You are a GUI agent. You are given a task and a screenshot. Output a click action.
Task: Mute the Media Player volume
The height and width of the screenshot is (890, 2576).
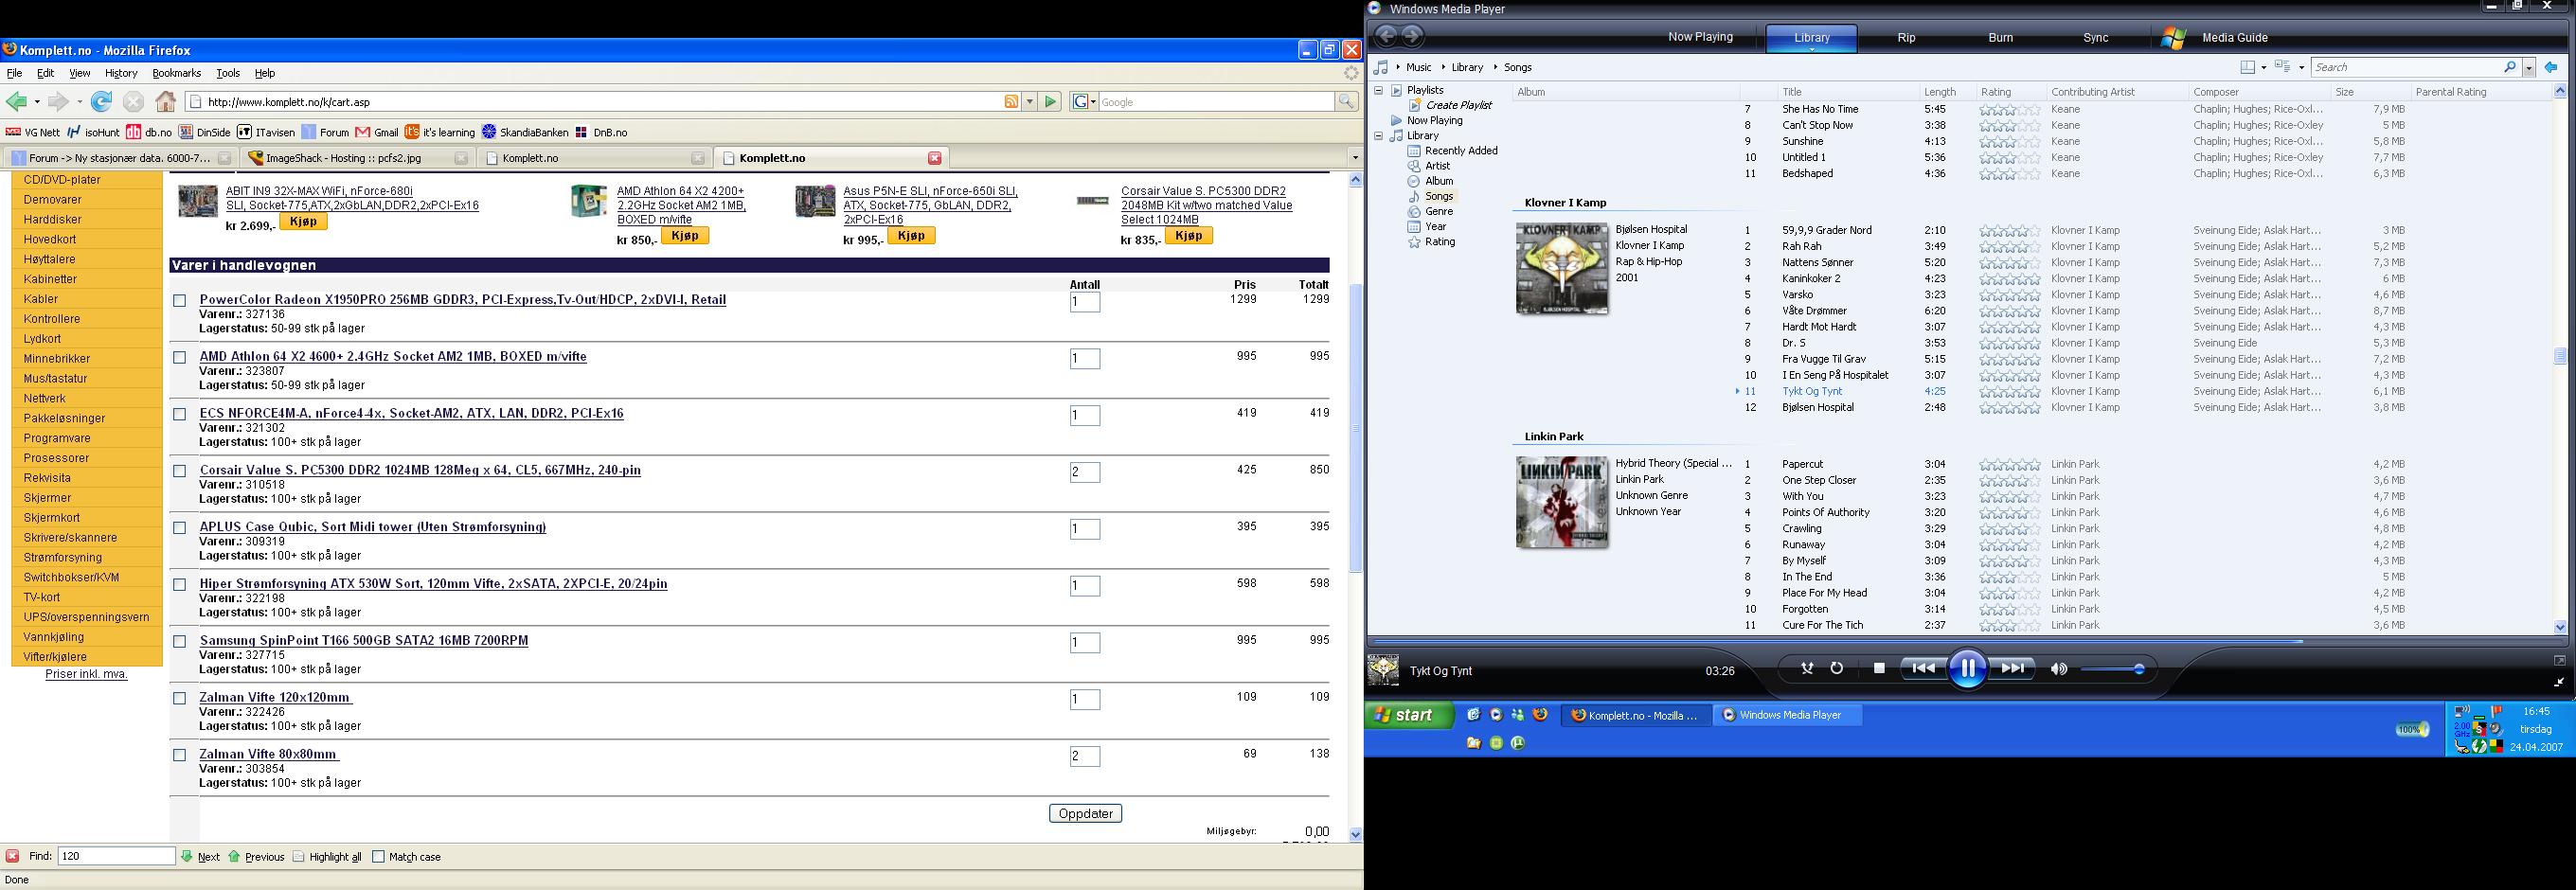(x=2059, y=670)
